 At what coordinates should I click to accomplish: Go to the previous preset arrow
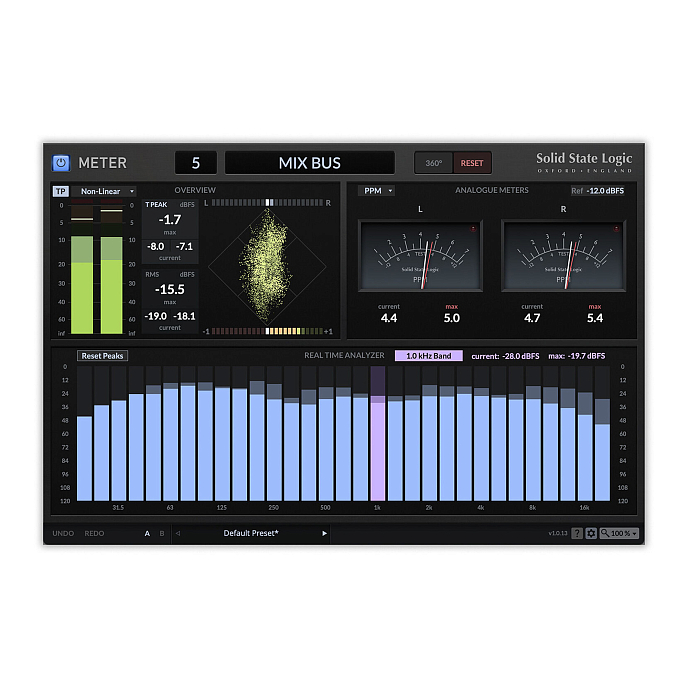click(x=178, y=534)
